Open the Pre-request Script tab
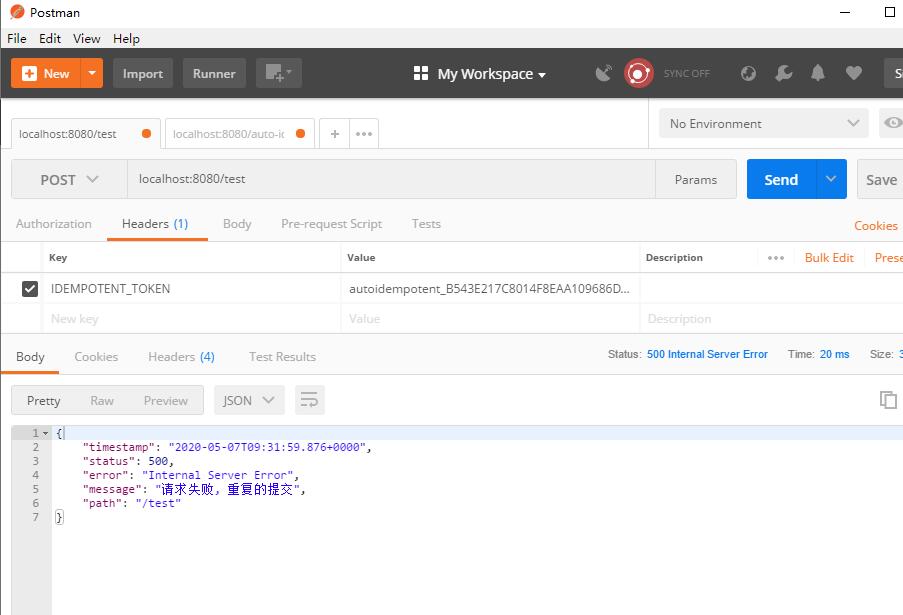The width and height of the screenshot is (903, 615). click(331, 224)
